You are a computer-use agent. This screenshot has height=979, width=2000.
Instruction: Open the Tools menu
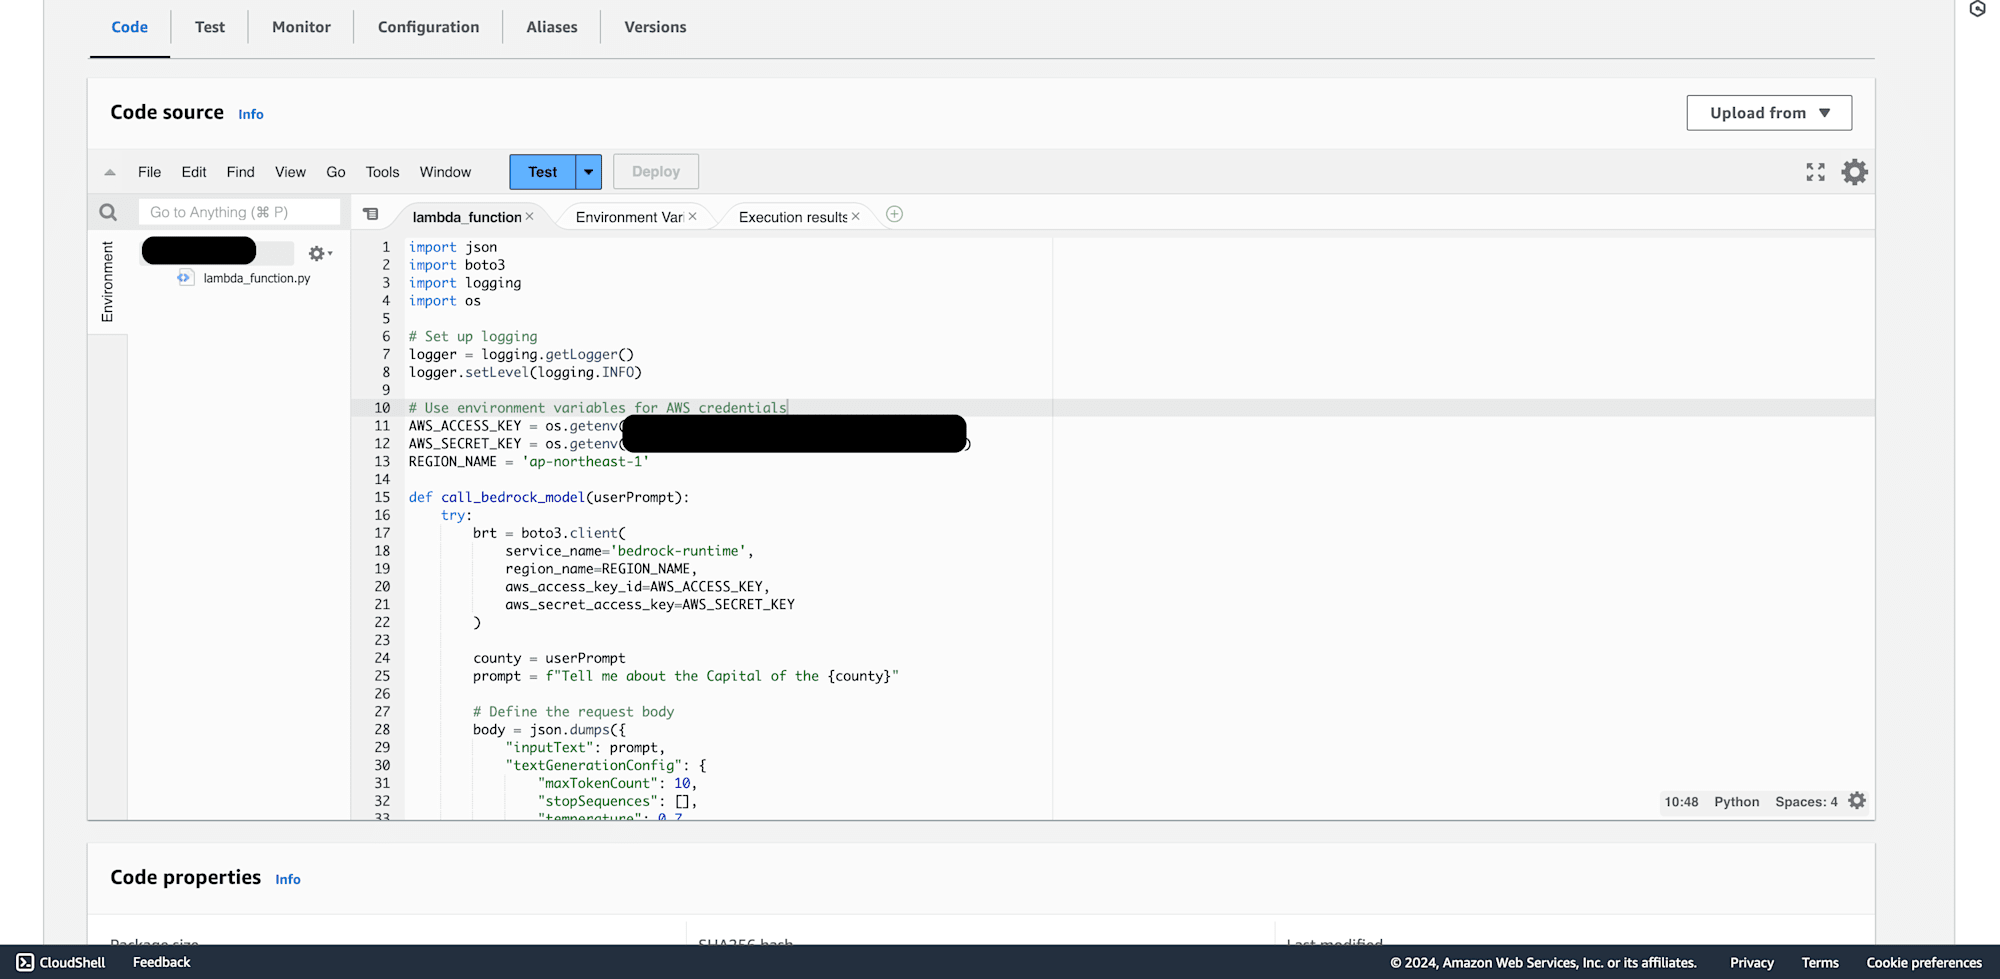[382, 172]
